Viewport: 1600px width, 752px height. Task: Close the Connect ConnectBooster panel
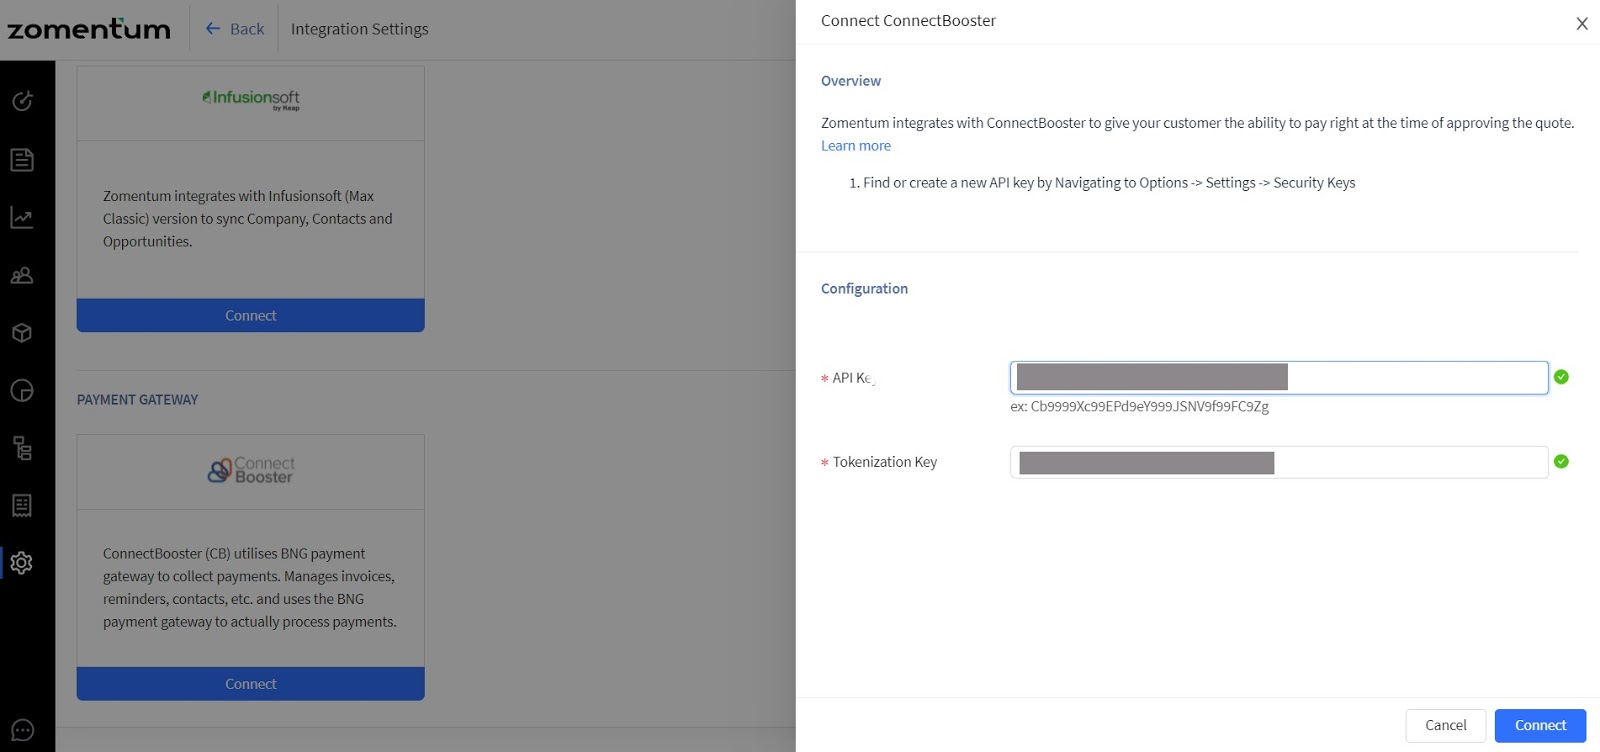[x=1582, y=24]
